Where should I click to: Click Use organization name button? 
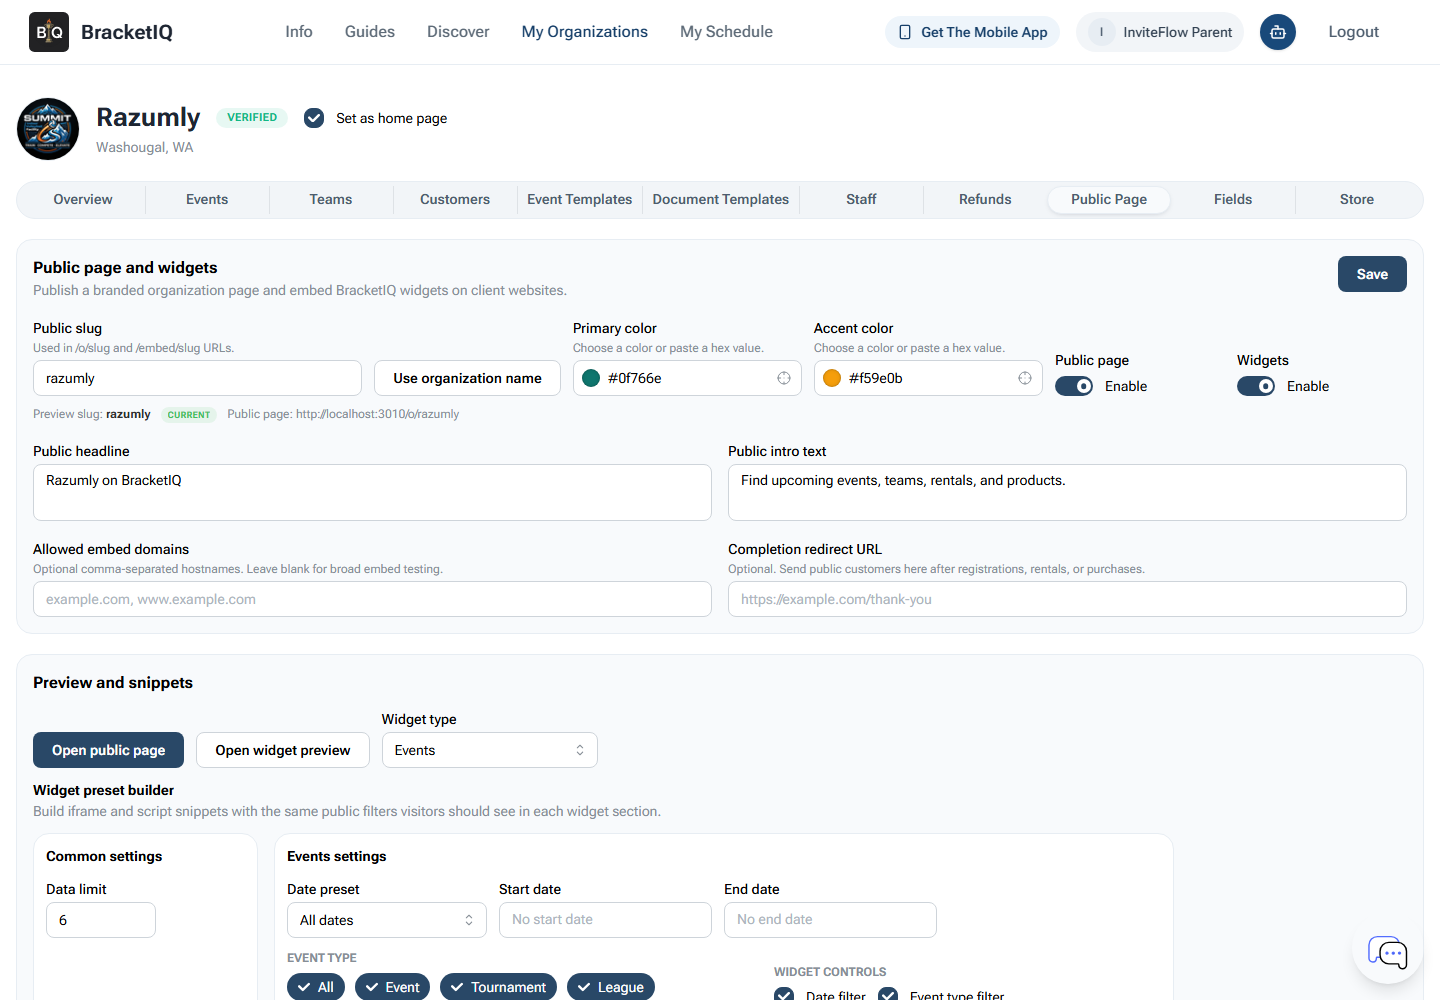[x=467, y=378]
